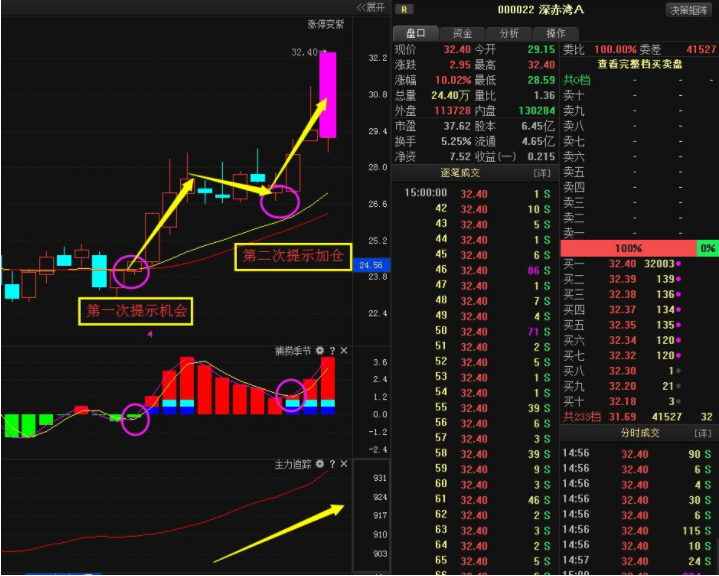Switch to the 分析 tab

tap(509, 33)
